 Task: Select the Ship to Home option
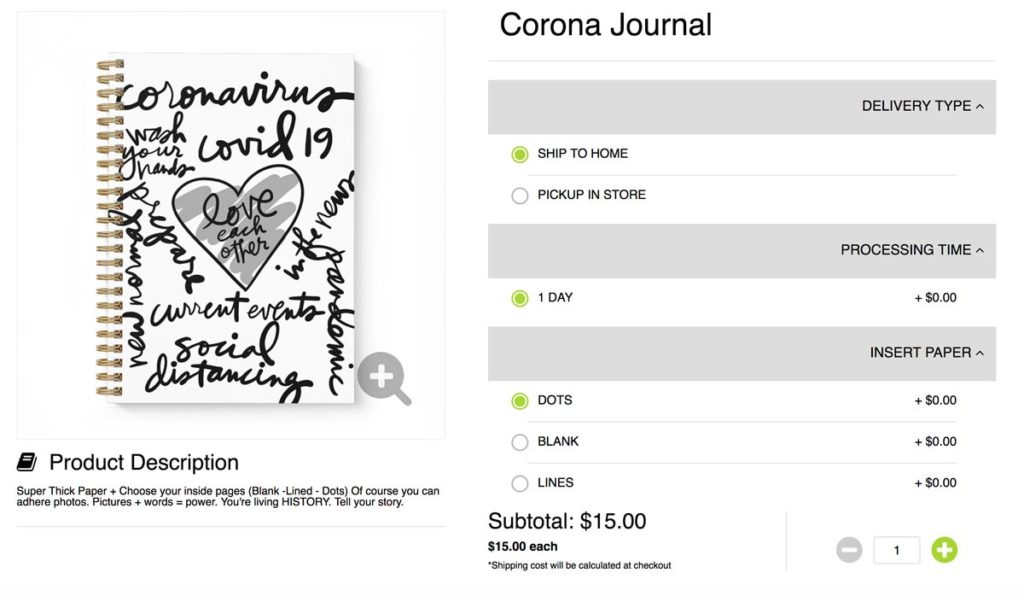[520, 154]
